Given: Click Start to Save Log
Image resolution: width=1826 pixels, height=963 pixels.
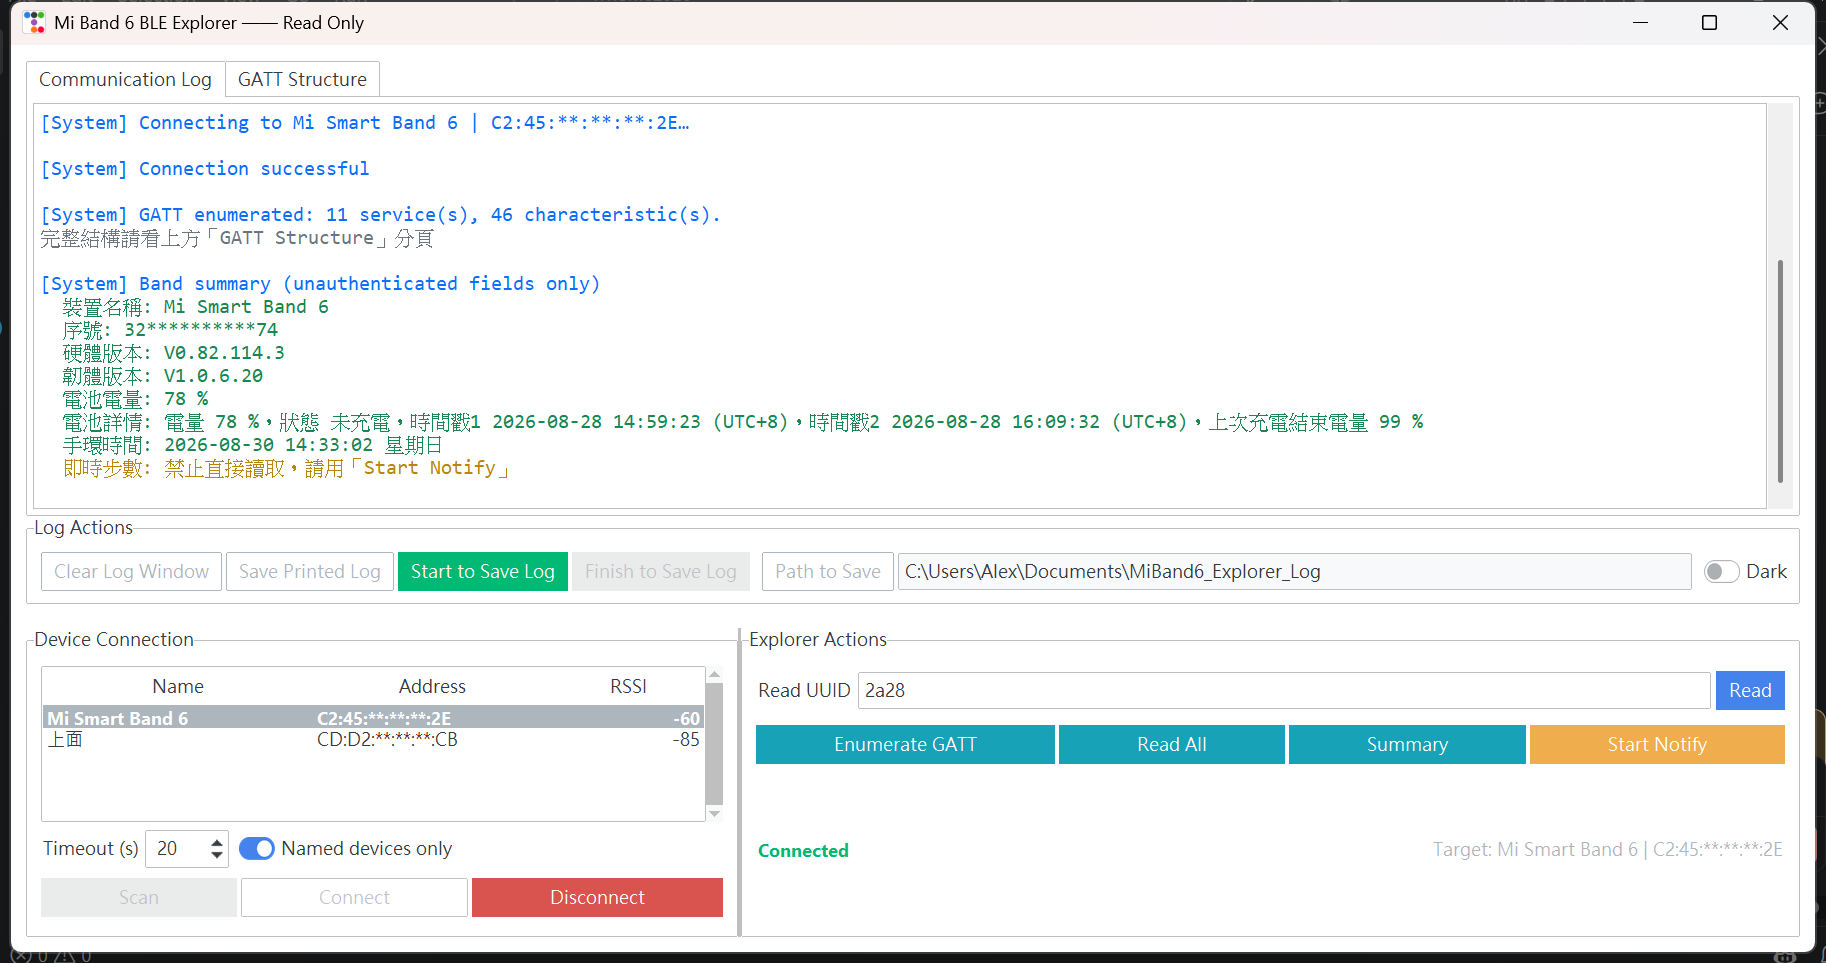Looking at the screenshot, I should pos(483,571).
